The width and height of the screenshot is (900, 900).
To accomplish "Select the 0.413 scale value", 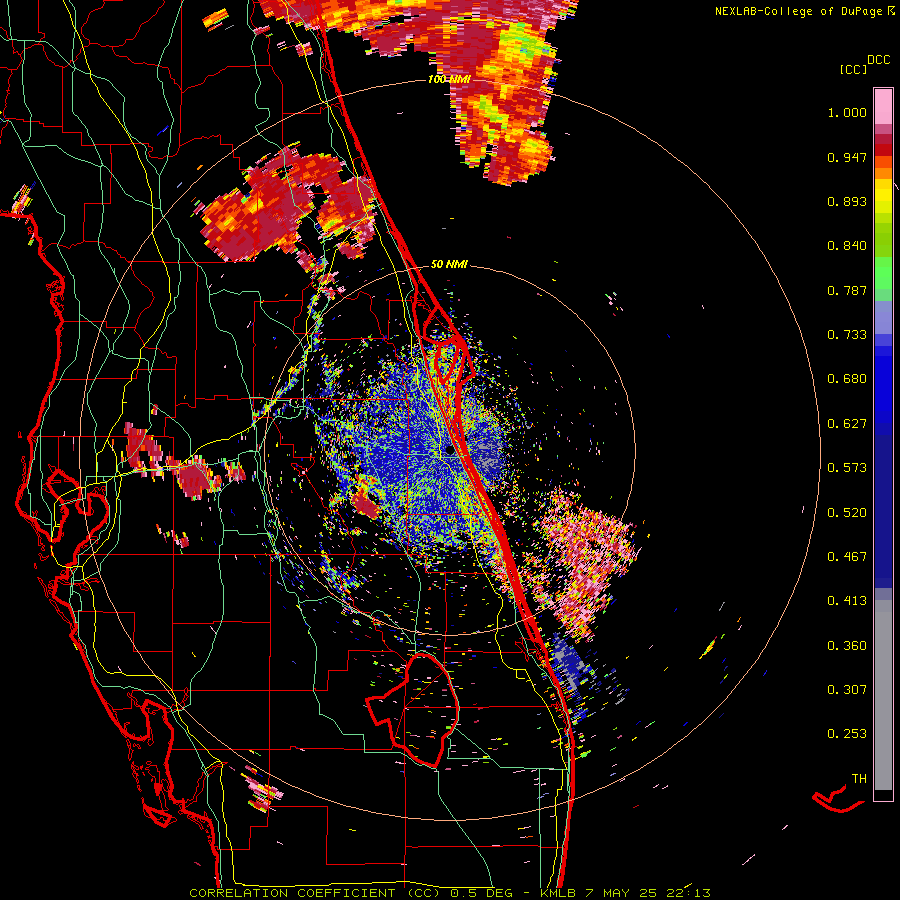I will pos(847,601).
